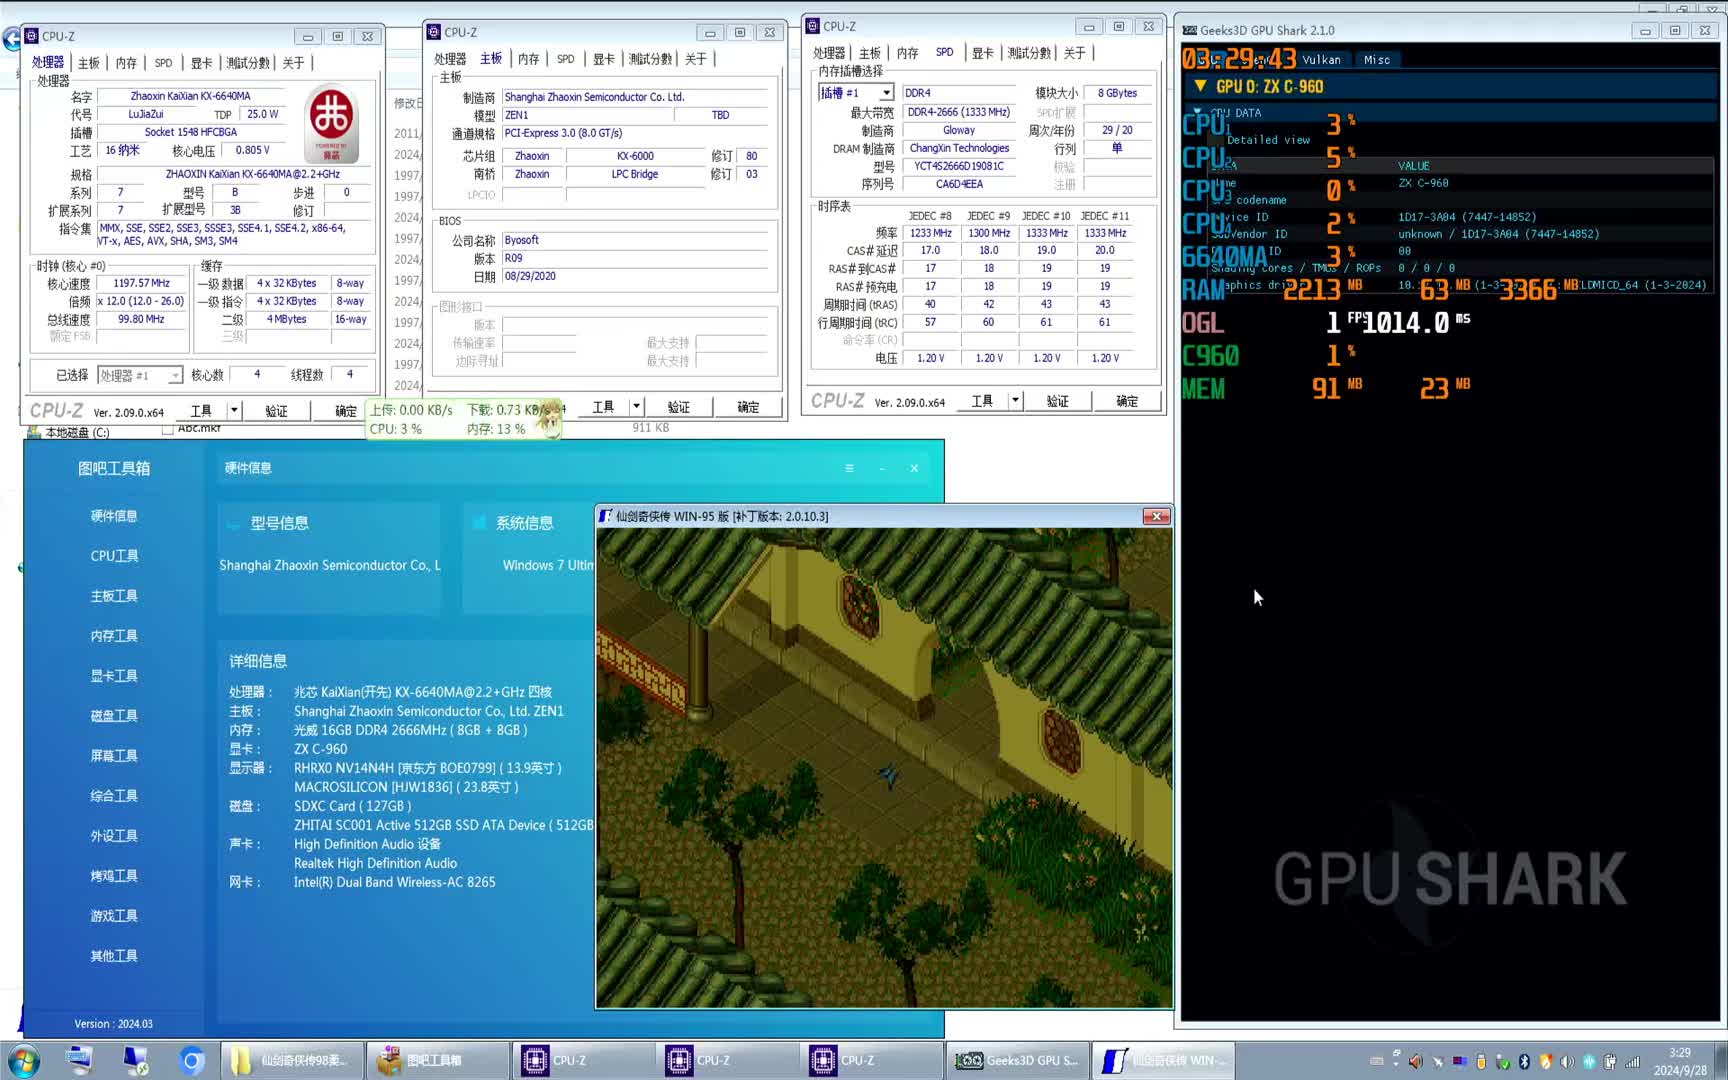Screen dimensions: 1728x1080
Task: Click the Bluetooth icon in system tray
Action: [x=1524, y=1061]
